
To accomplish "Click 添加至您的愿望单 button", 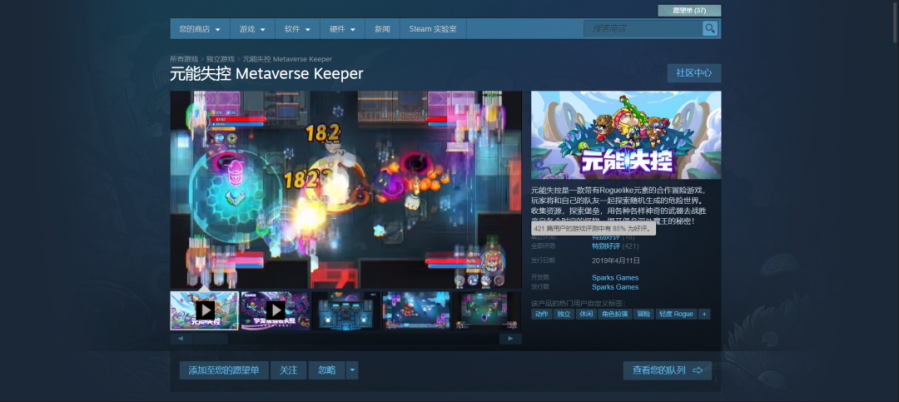I will pos(224,370).
